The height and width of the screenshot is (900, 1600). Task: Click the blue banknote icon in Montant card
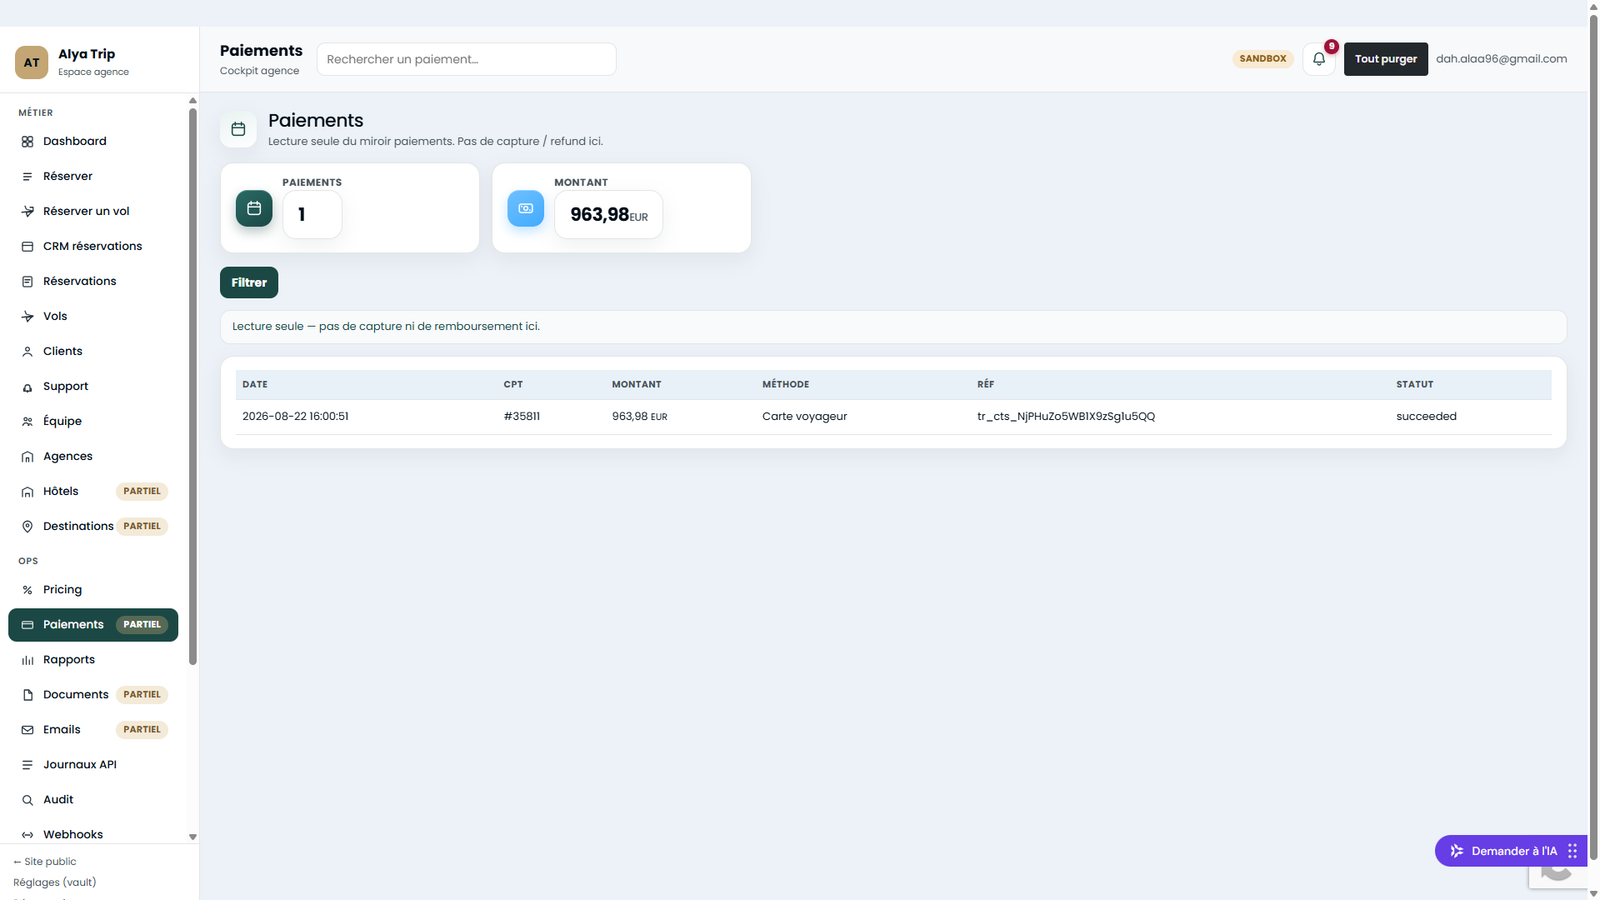pos(526,208)
